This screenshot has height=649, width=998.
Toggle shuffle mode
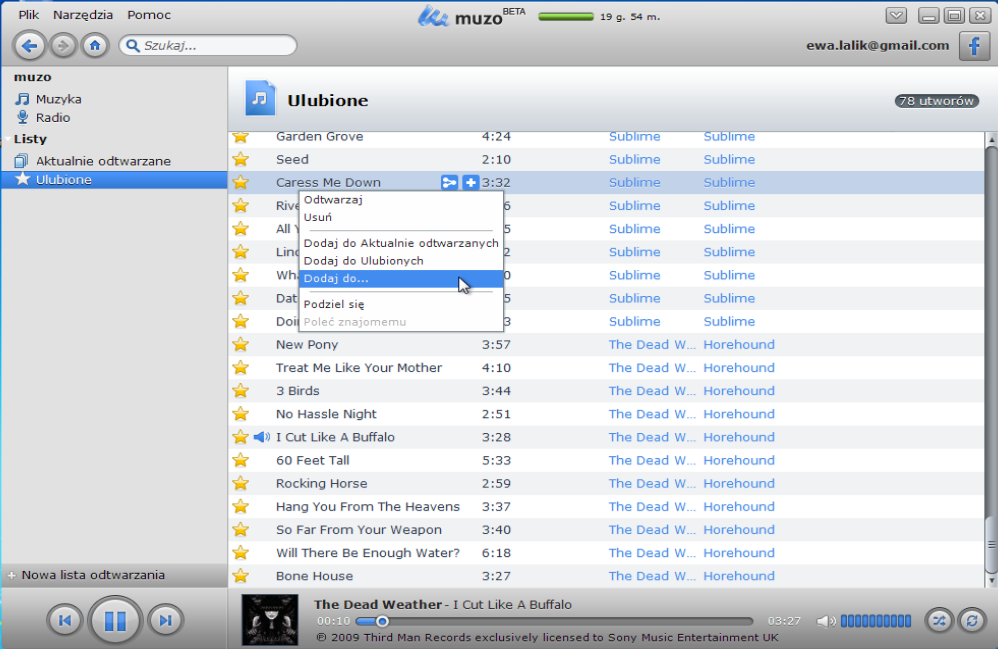point(939,620)
